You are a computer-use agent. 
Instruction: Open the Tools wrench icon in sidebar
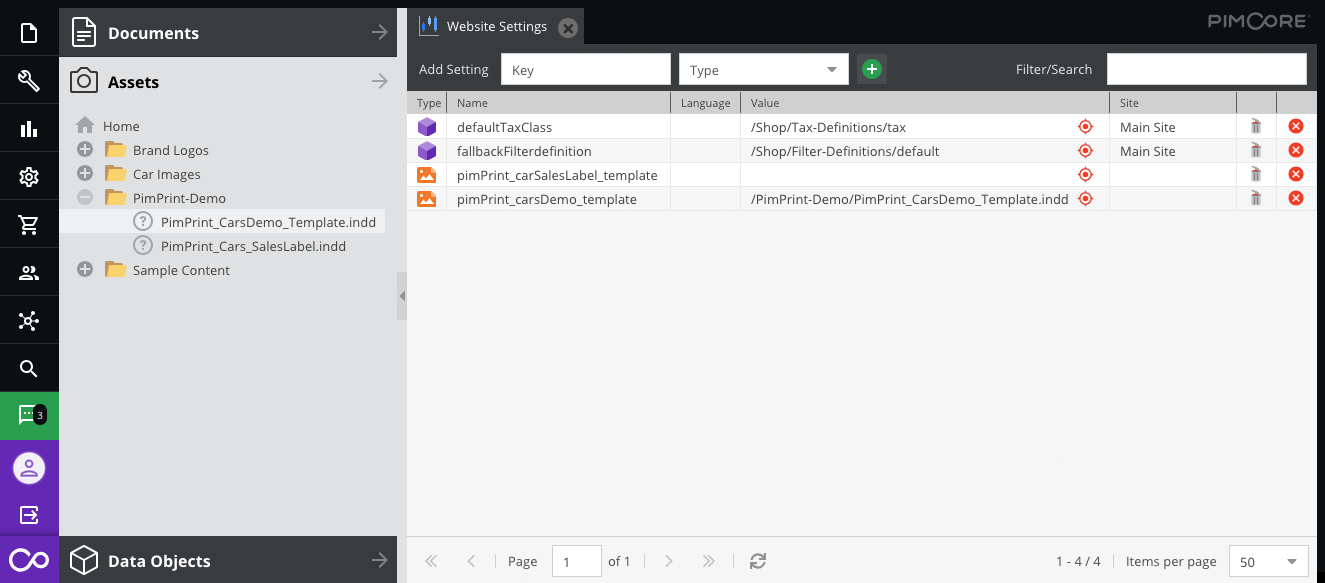(29, 81)
